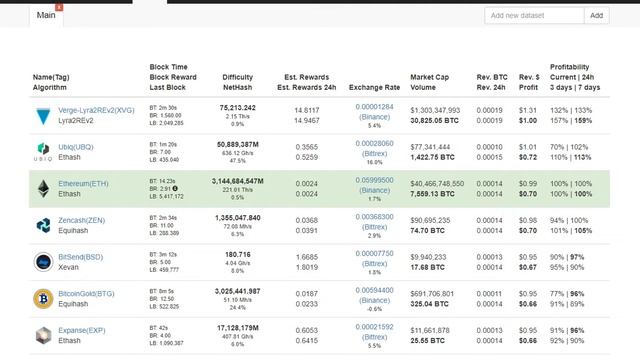This screenshot has height=360, width=640.
Task: Open the BitSend(BSD) coin link
Action: 81,257
